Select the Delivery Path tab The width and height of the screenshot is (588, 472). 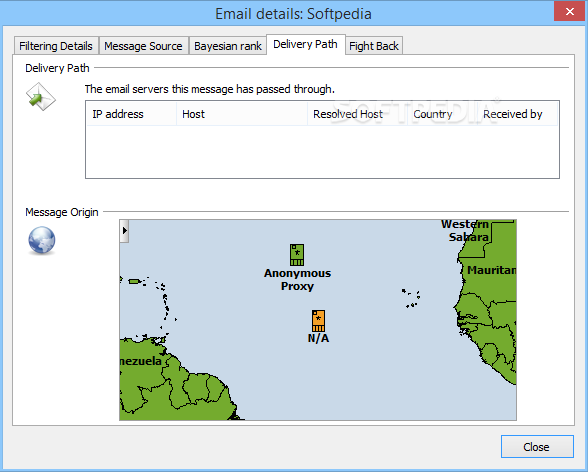[305, 44]
